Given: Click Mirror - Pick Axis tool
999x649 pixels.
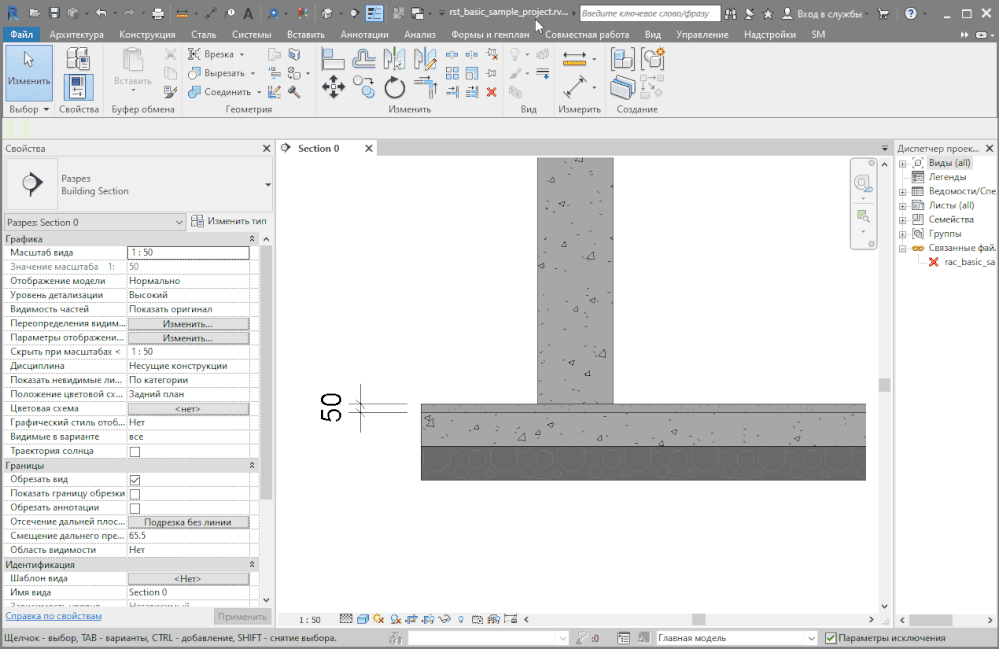Looking at the screenshot, I should click(x=394, y=59).
